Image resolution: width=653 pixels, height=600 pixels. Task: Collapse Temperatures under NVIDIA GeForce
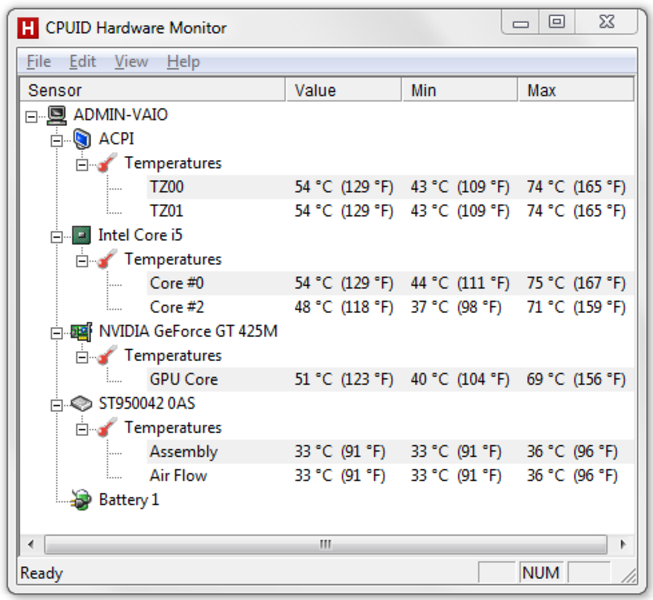[82, 358]
